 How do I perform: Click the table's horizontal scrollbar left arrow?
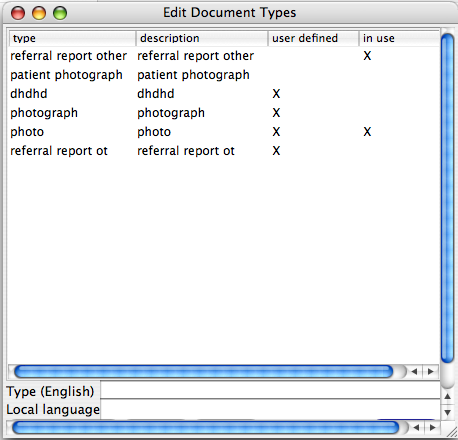[x=414, y=371]
